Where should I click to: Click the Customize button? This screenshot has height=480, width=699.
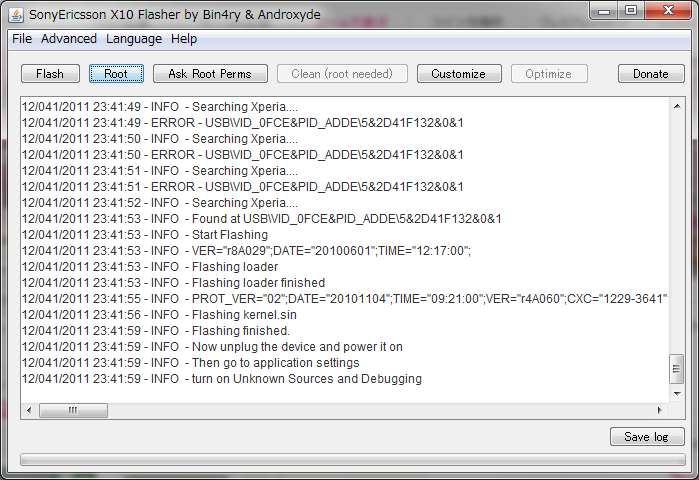coord(459,74)
